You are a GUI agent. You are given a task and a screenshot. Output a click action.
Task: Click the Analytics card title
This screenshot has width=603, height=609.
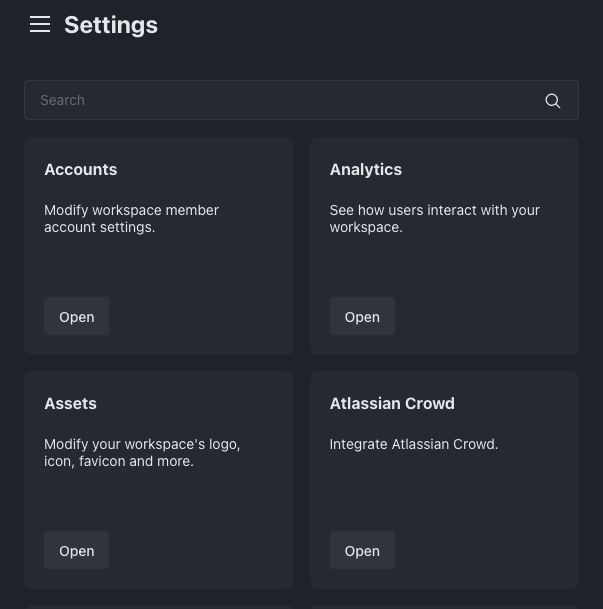pos(366,170)
